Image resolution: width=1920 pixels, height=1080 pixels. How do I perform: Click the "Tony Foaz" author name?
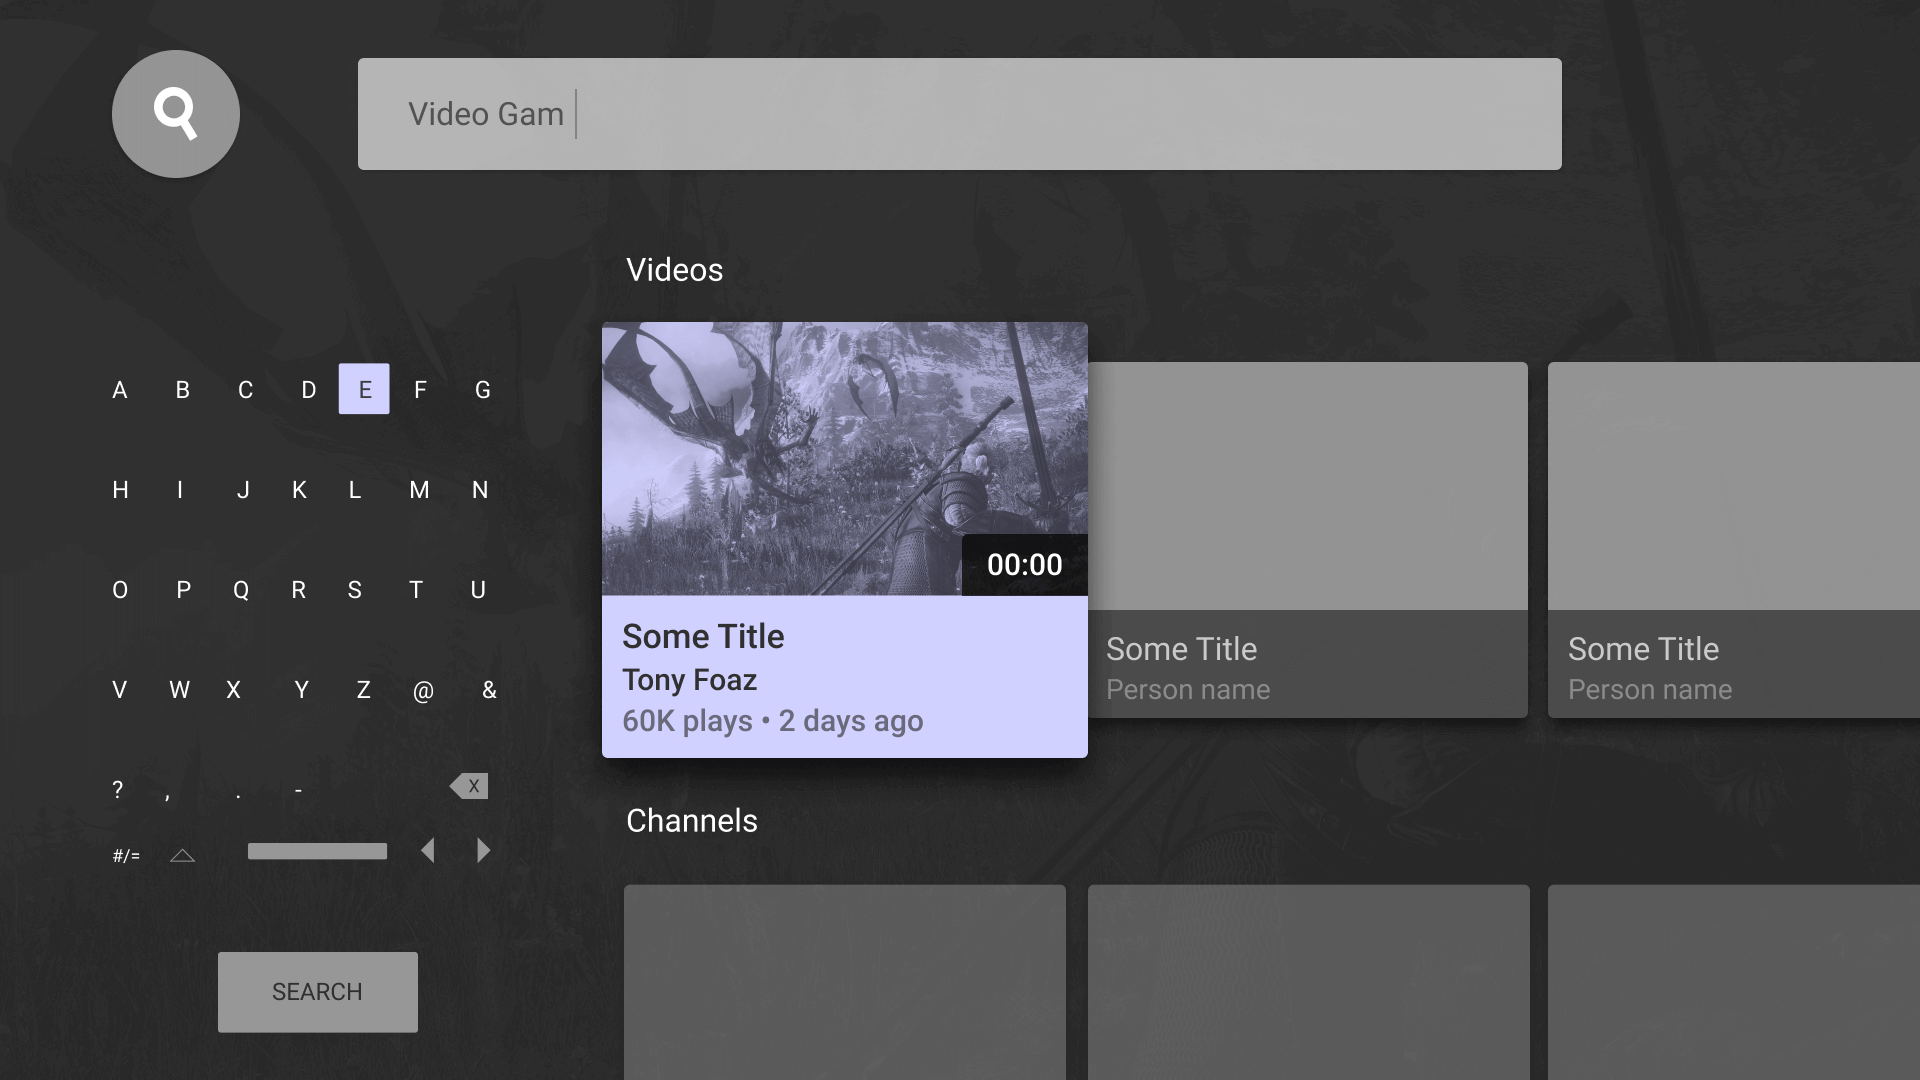pyautogui.click(x=689, y=680)
